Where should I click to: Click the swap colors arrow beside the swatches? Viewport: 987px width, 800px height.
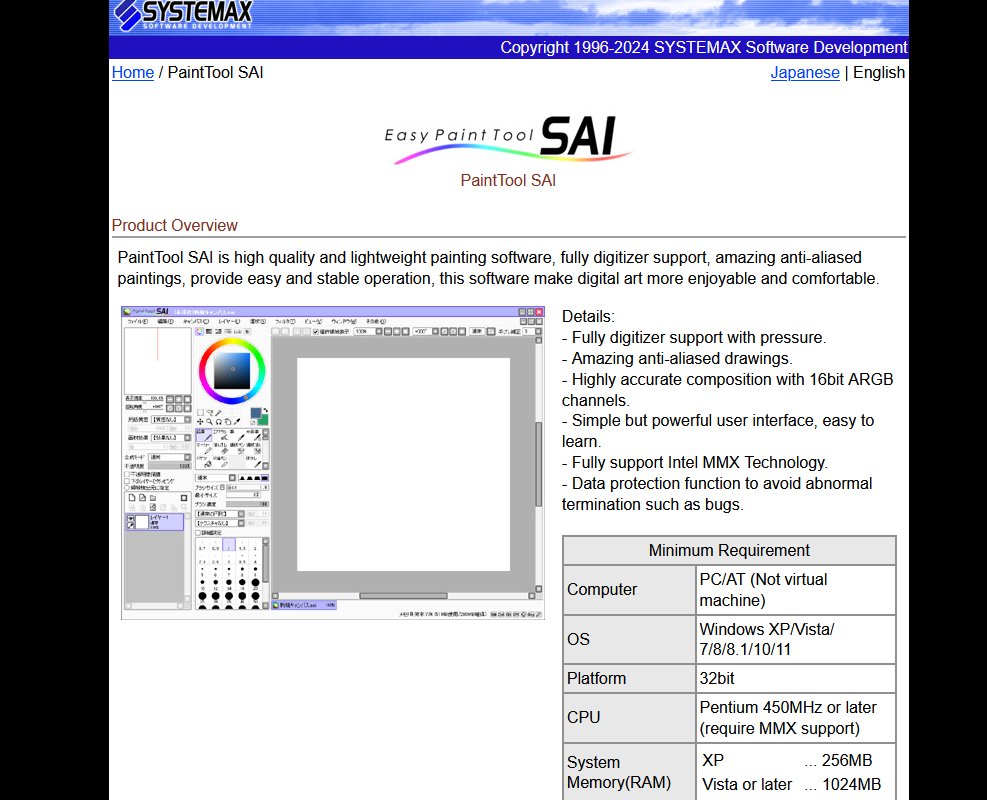pyautogui.click(x=266, y=410)
